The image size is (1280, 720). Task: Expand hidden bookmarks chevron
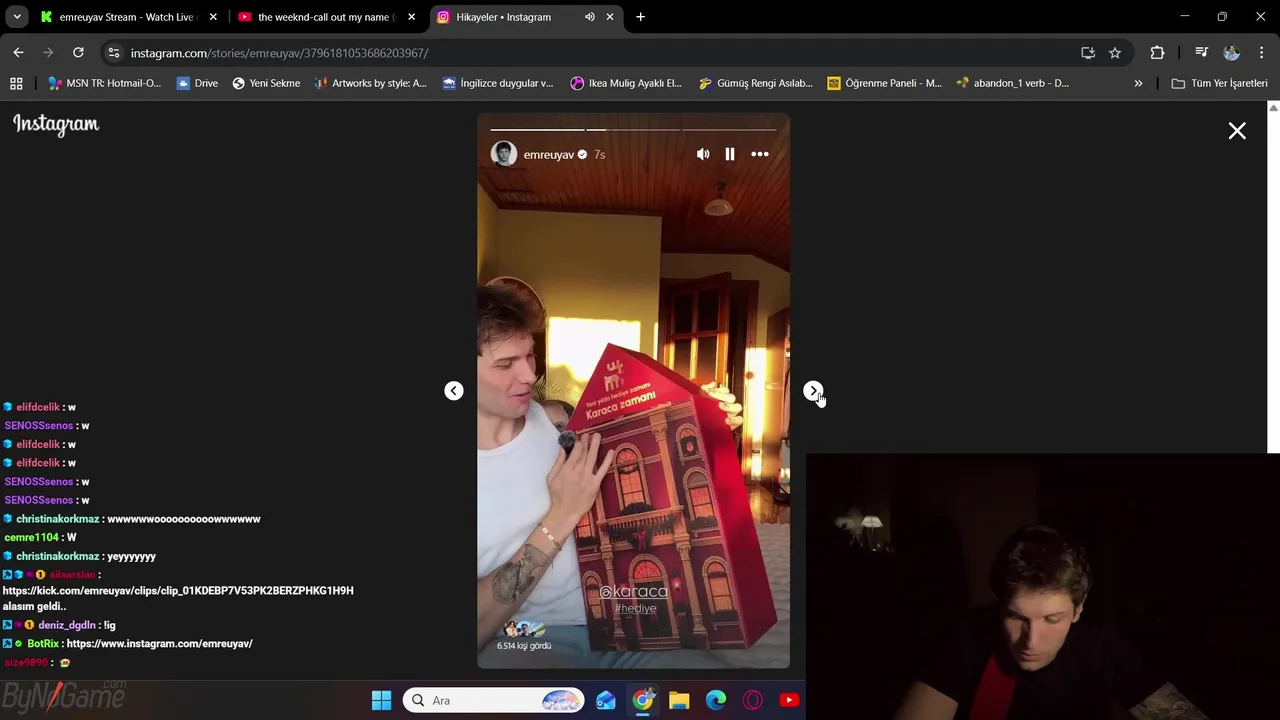(1138, 83)
